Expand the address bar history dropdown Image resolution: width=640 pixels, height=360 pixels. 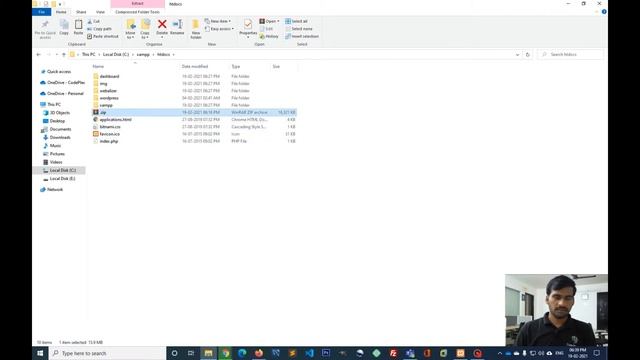coord(518,54)
